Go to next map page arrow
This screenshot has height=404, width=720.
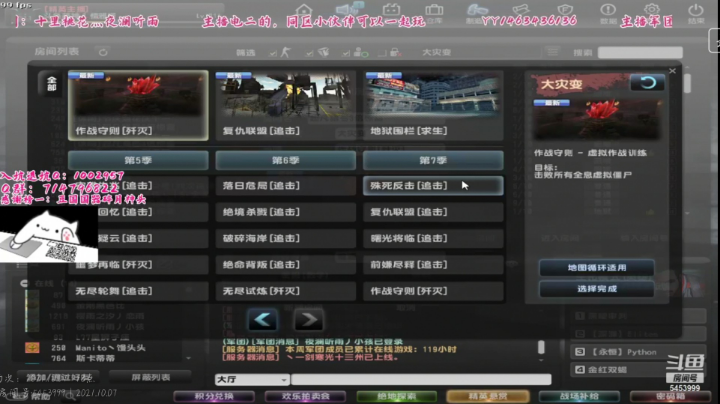click(308, 320)
